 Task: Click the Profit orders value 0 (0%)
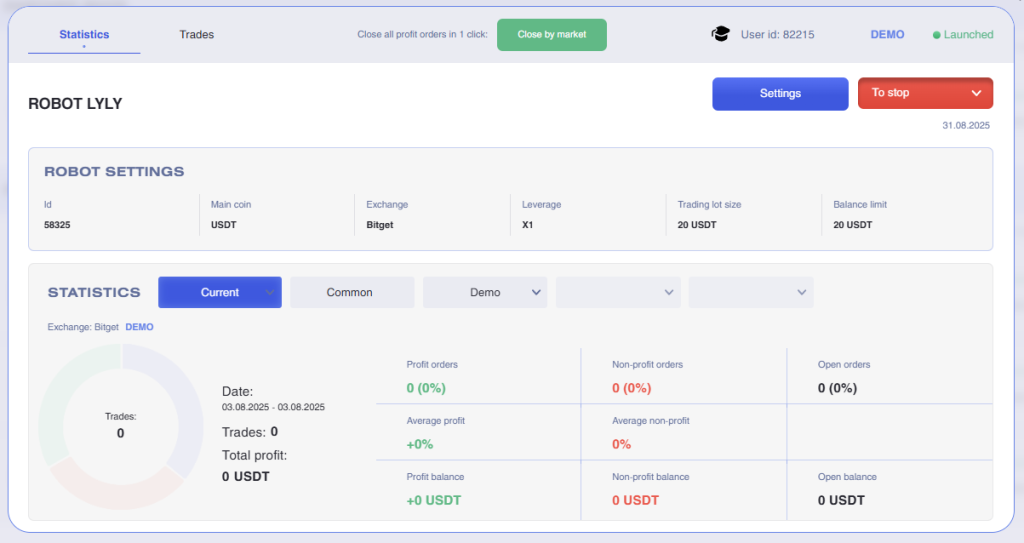[x=426, y=388]
